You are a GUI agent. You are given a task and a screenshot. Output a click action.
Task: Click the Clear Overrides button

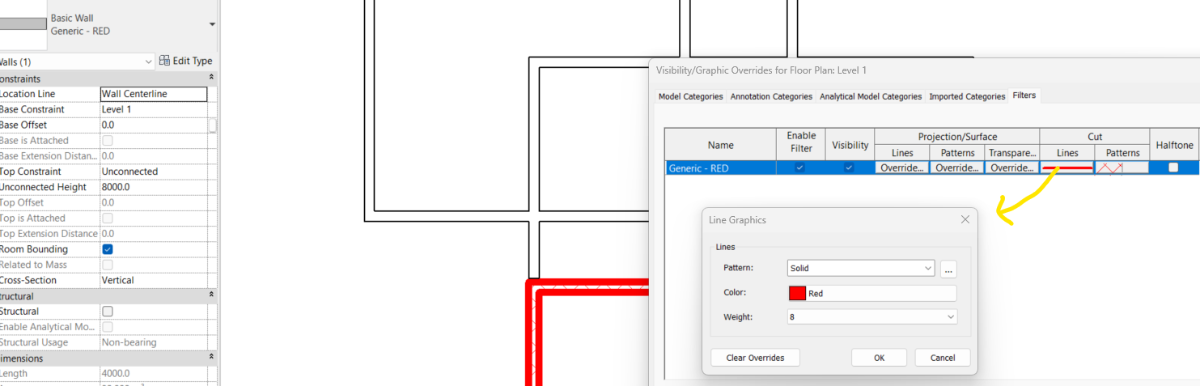tap(754, 358)
